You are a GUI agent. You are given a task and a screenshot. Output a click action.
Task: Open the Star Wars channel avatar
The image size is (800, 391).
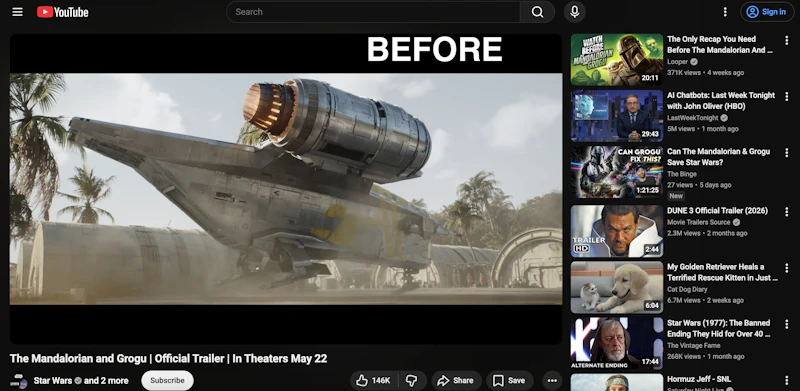click(19, 381)
